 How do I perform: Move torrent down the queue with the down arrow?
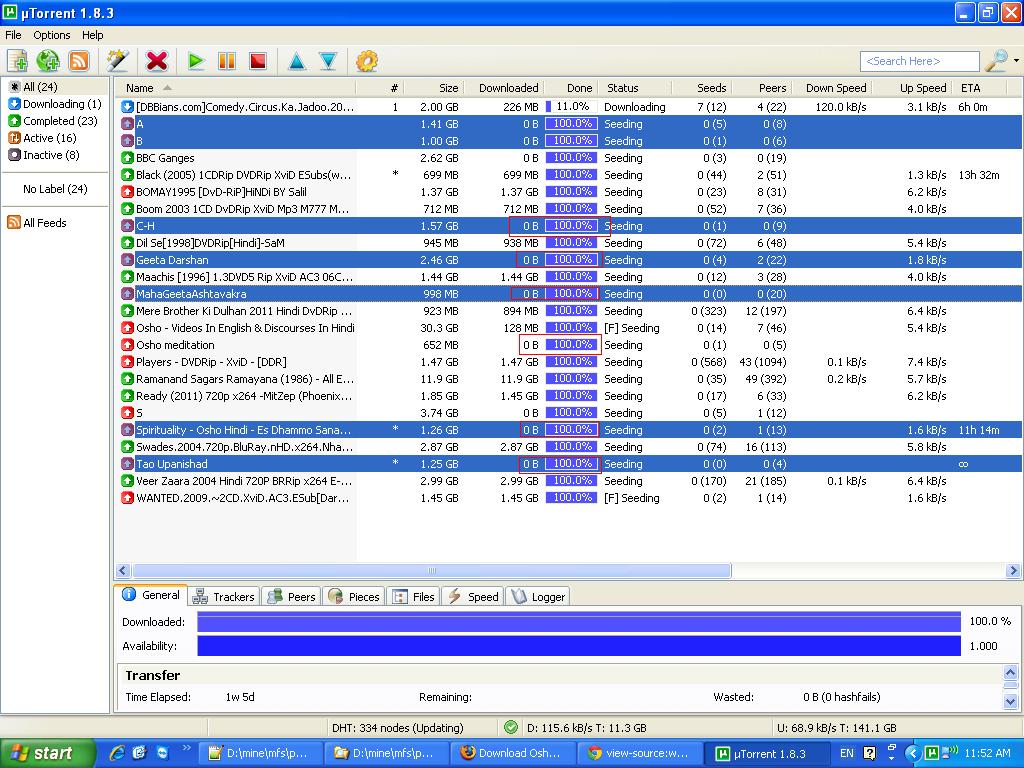328,62
